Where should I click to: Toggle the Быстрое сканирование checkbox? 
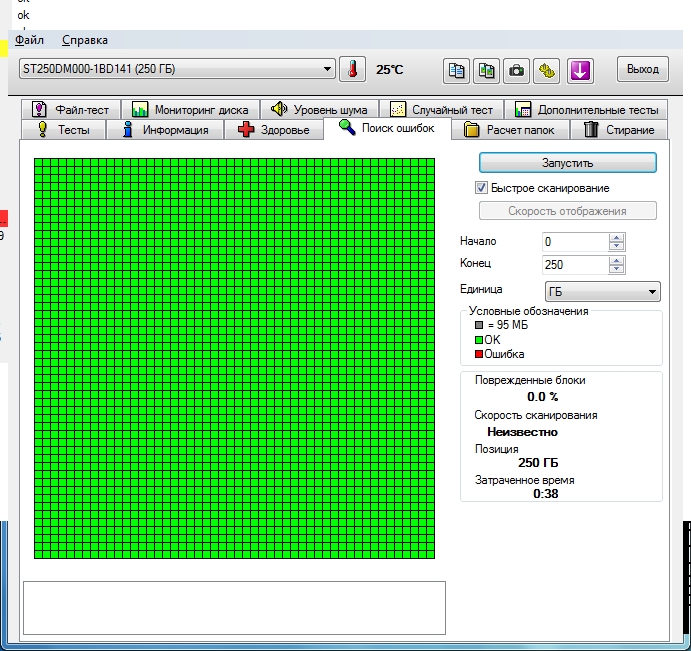click(x=481, y=188)
